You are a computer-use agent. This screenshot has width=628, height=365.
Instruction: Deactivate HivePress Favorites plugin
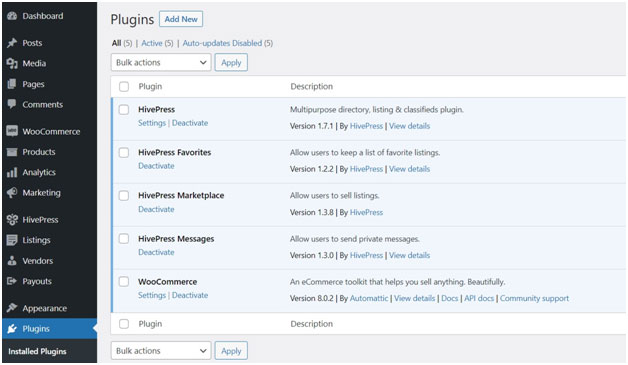point(156,166)
